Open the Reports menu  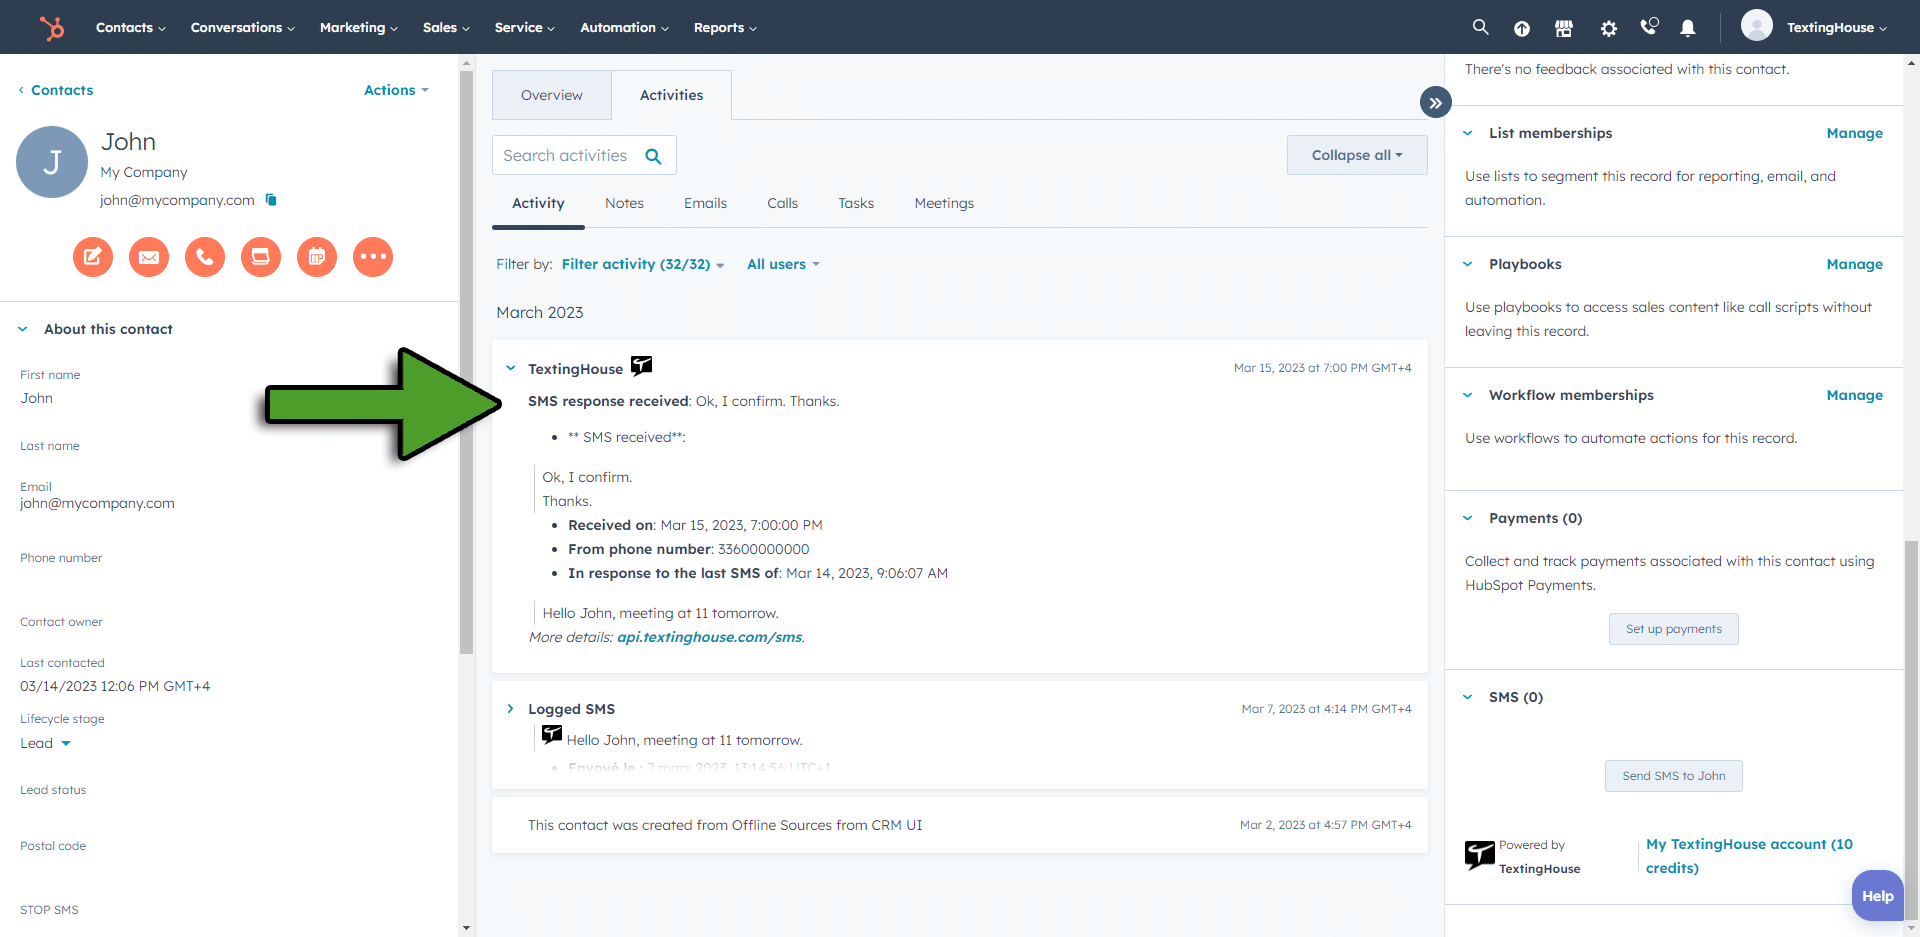pyautogui.click(x=725, y=28)
